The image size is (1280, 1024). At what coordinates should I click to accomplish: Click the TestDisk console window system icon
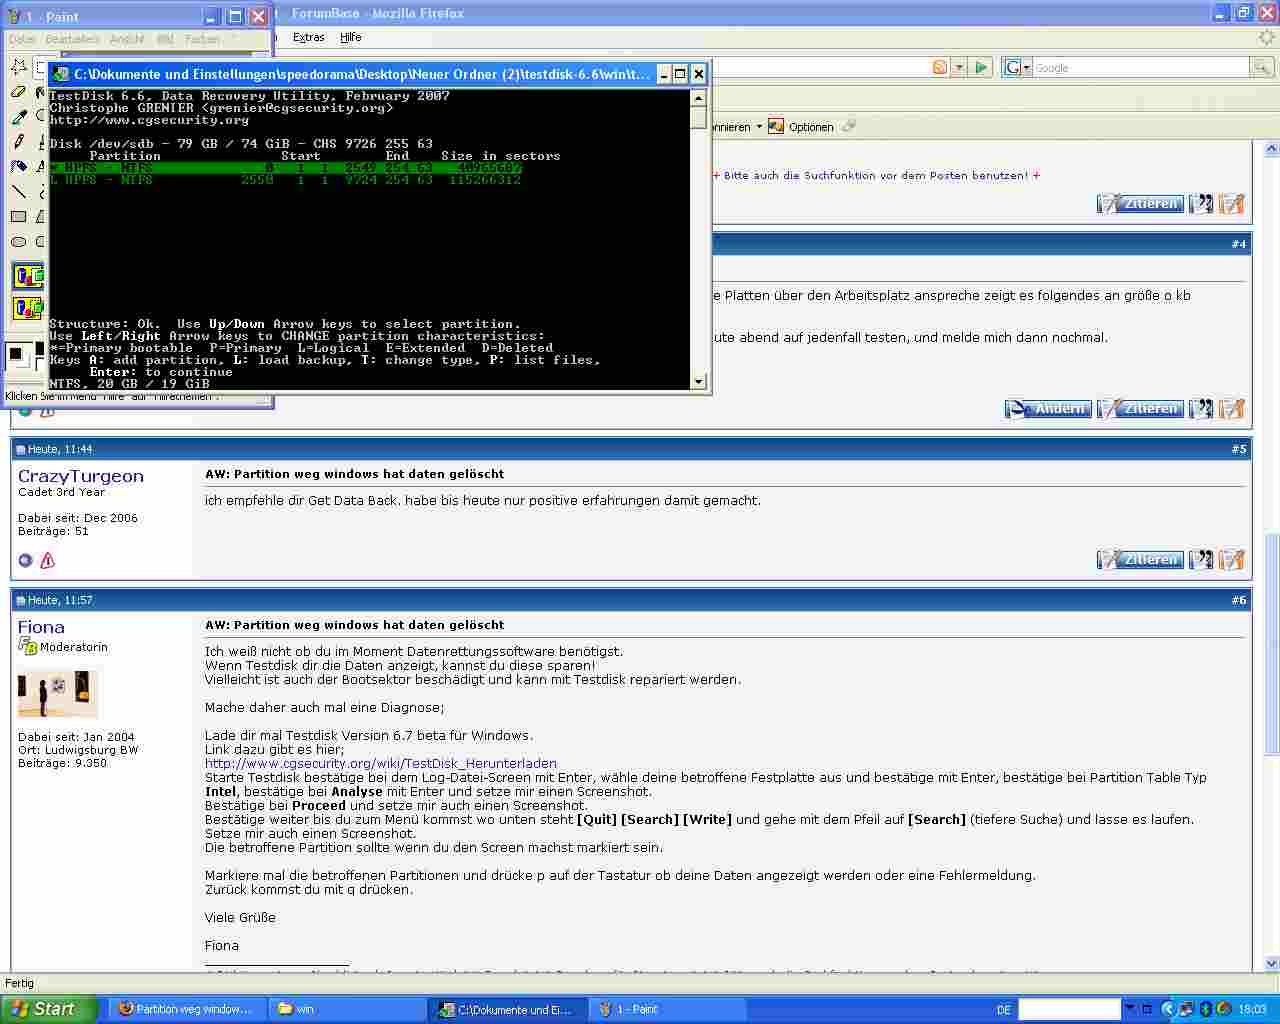61,74
